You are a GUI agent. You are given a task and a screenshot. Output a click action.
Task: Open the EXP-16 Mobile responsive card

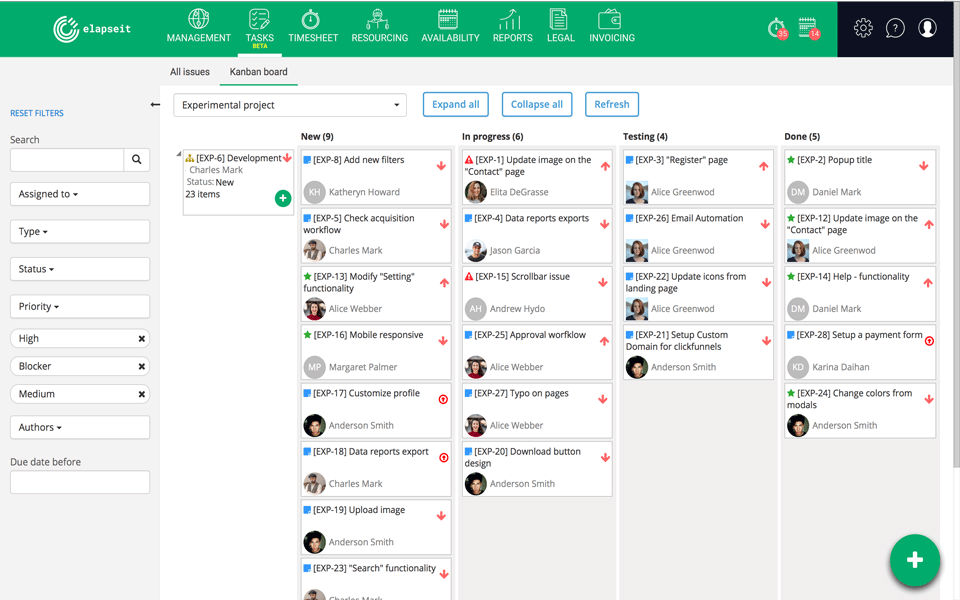point(376,352)
